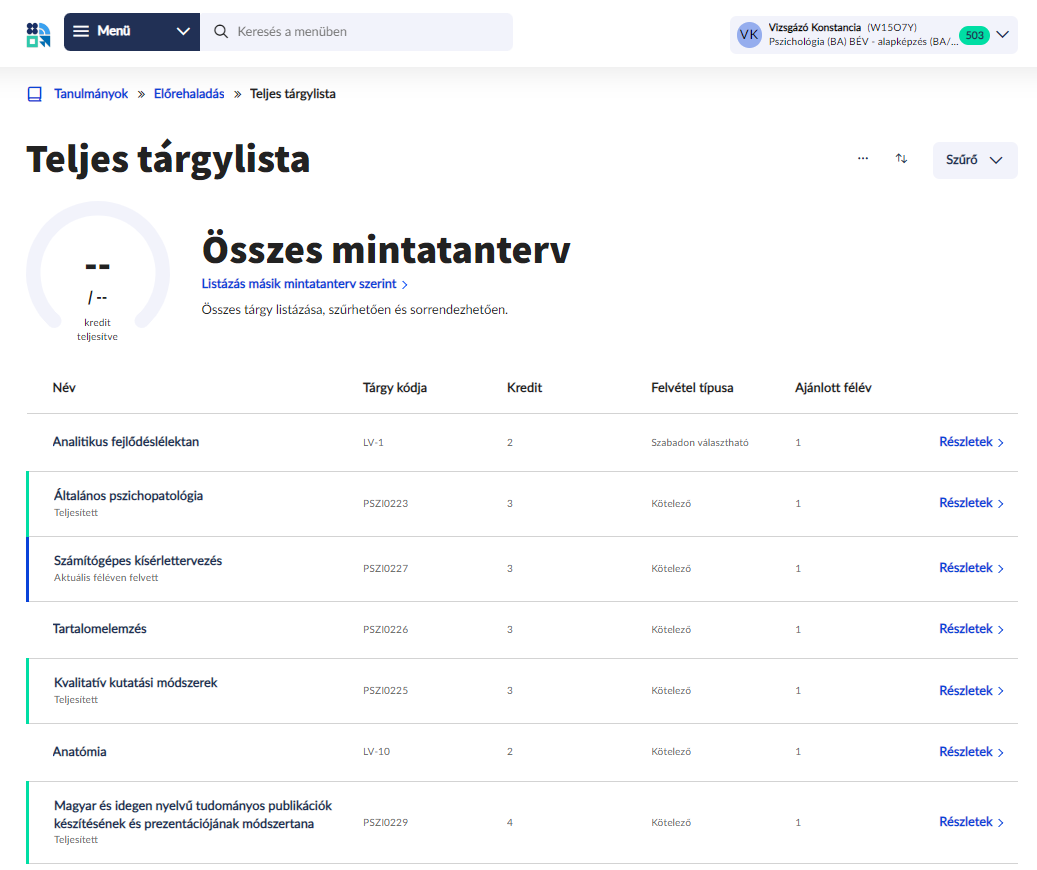Focus the Keresés a menüben field
This screenshot has height=870, width=1037.
pos(356,32)
